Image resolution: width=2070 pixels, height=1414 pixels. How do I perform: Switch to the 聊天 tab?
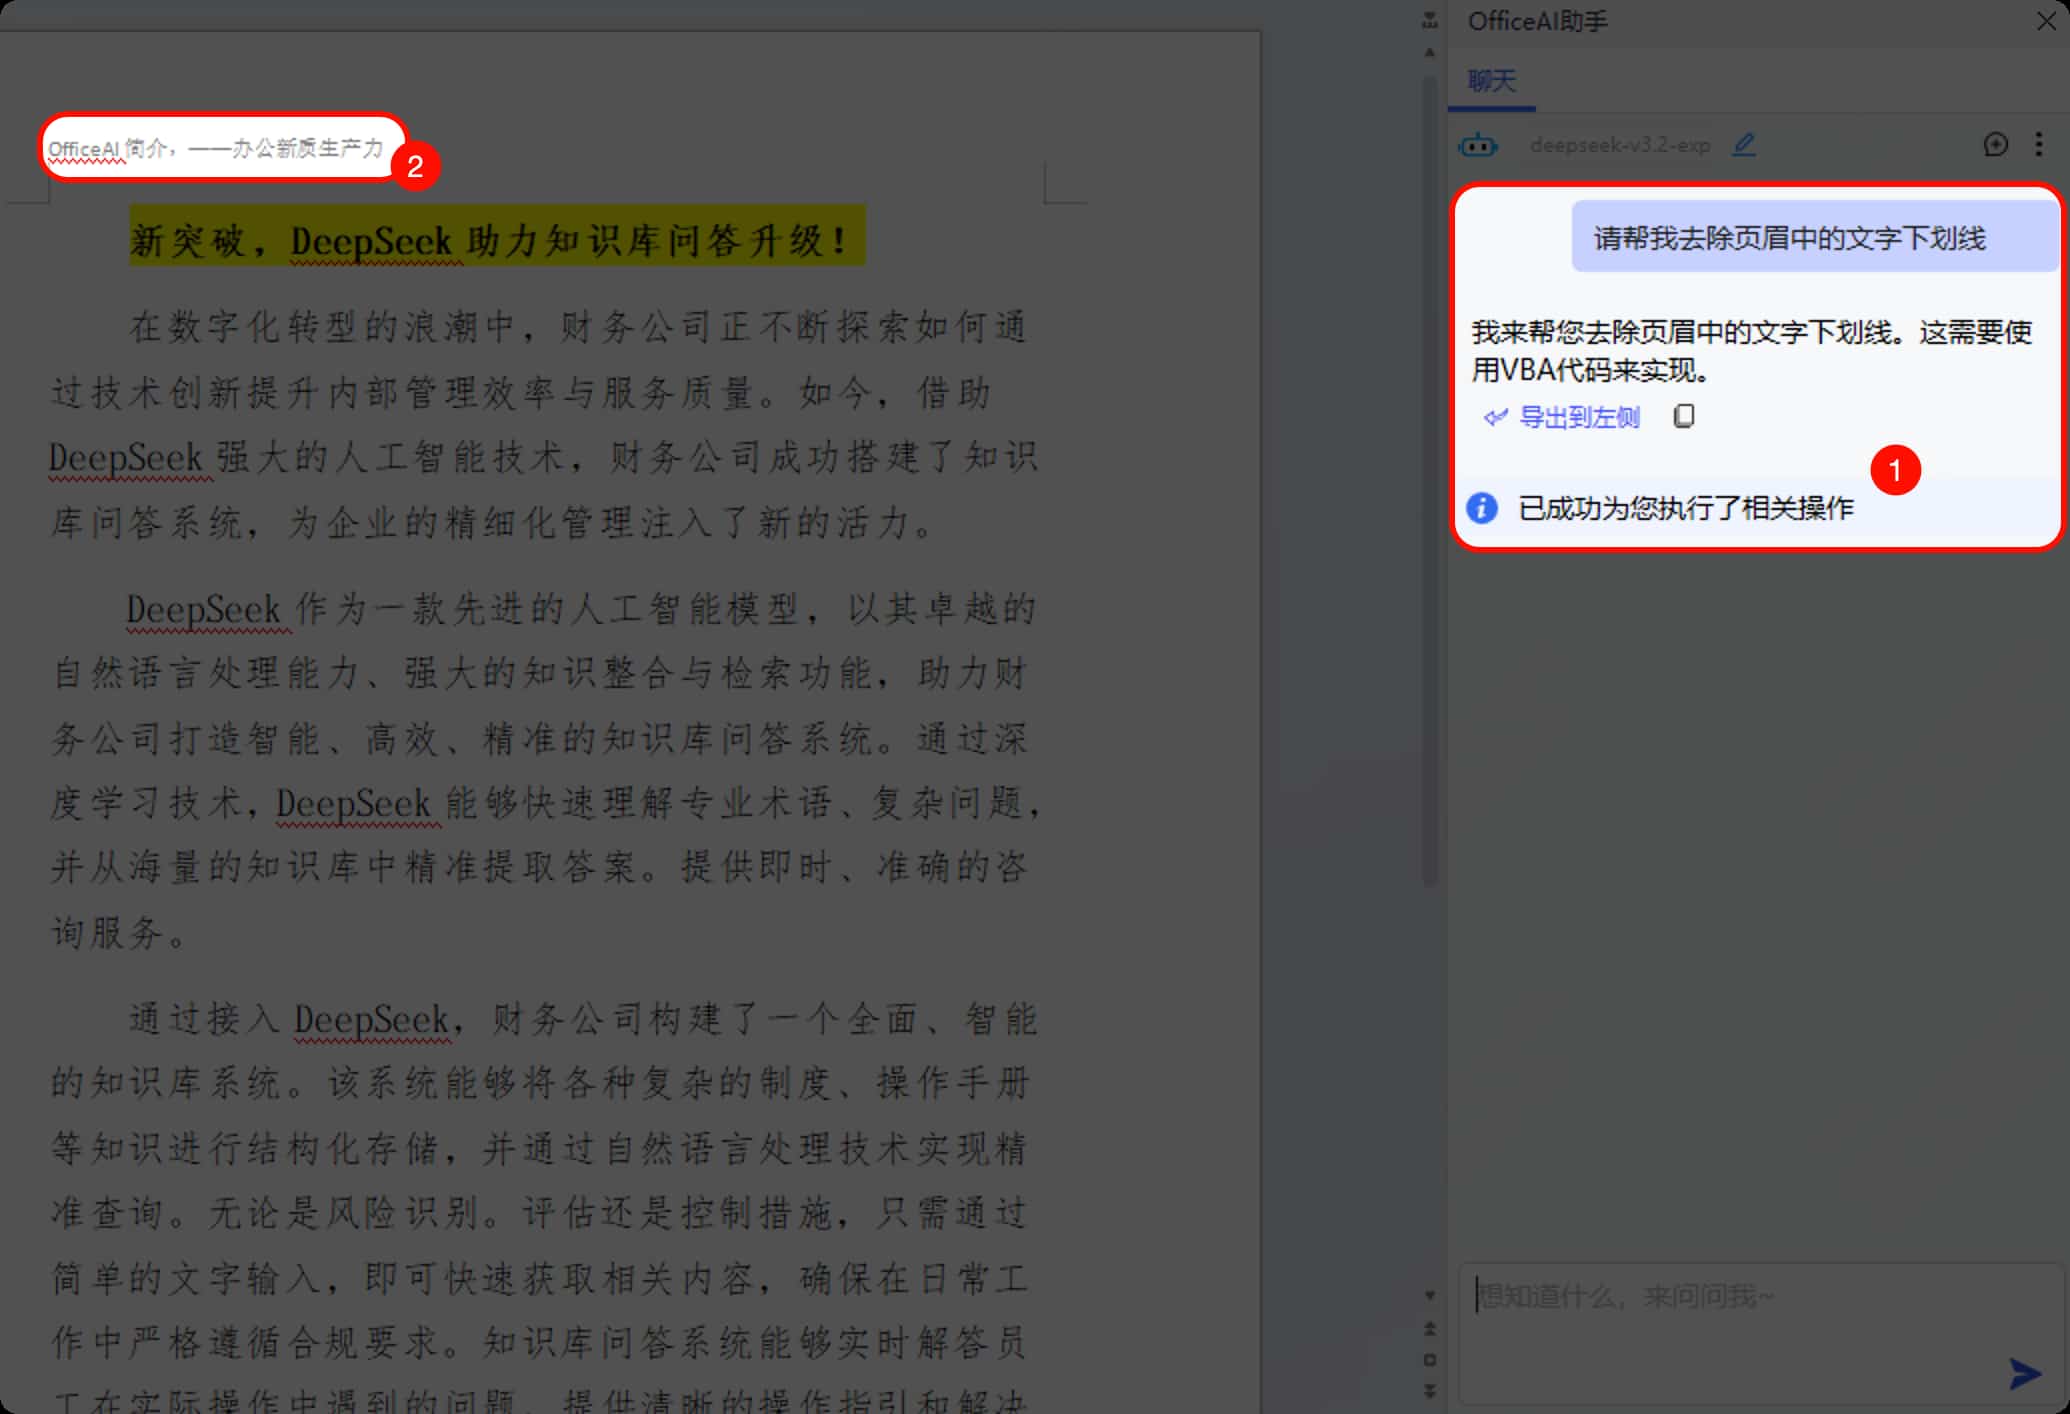click(1490, 80)
